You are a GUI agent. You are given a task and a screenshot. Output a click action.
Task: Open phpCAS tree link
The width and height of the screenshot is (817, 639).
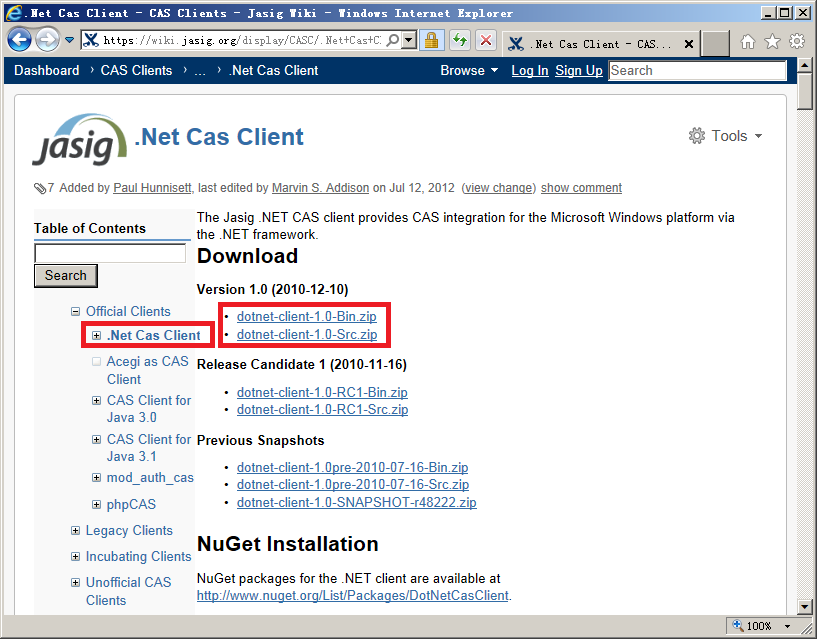click(x=131, y=505)
